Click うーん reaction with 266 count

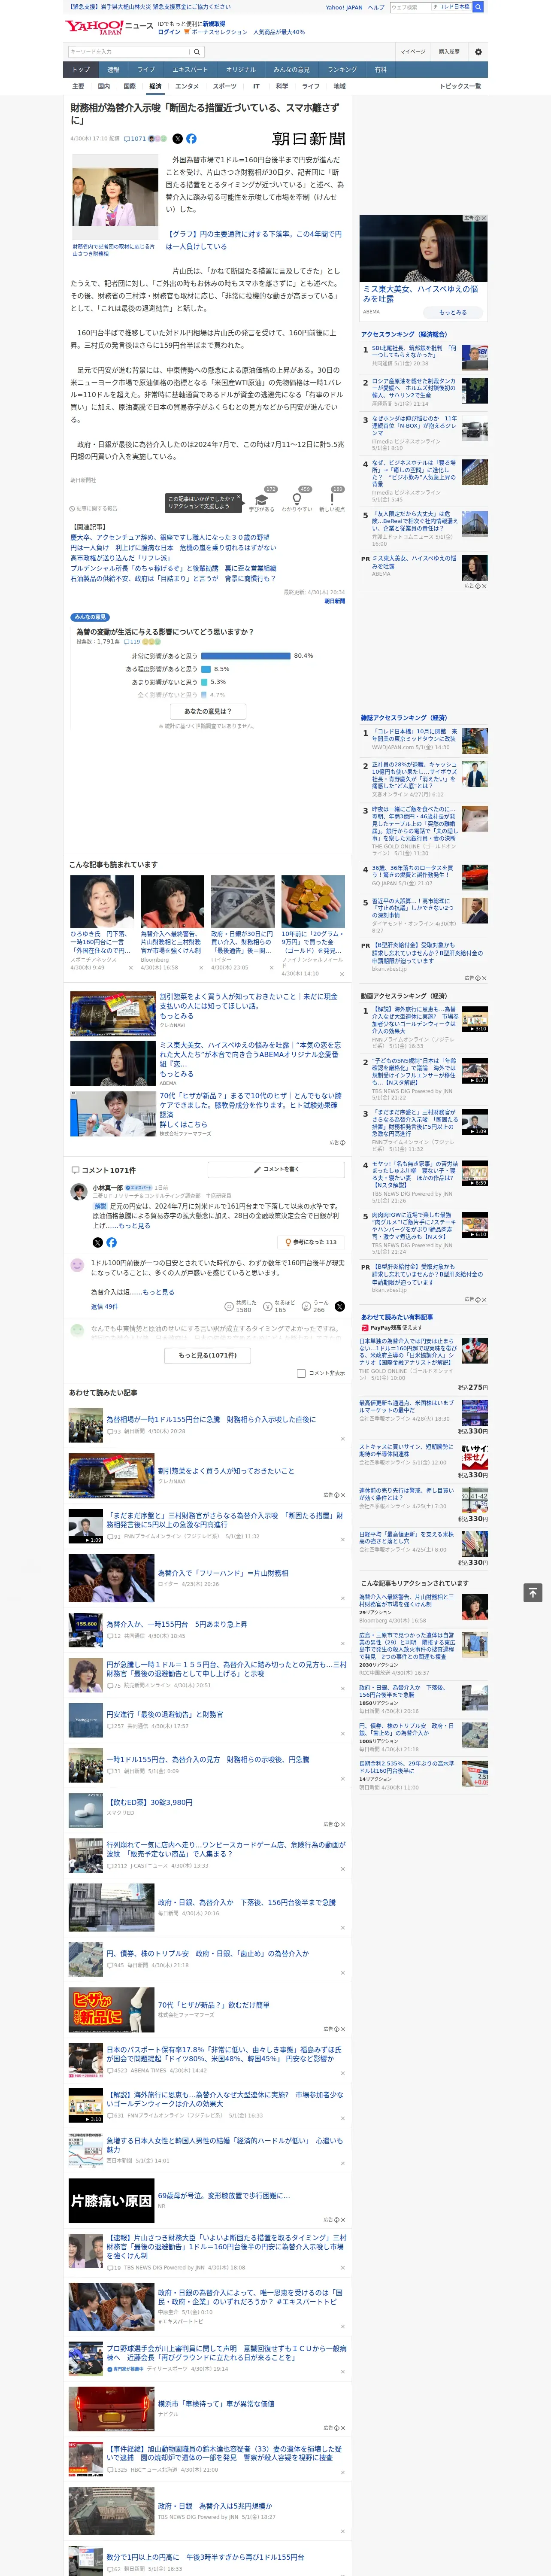point(315,1306)
